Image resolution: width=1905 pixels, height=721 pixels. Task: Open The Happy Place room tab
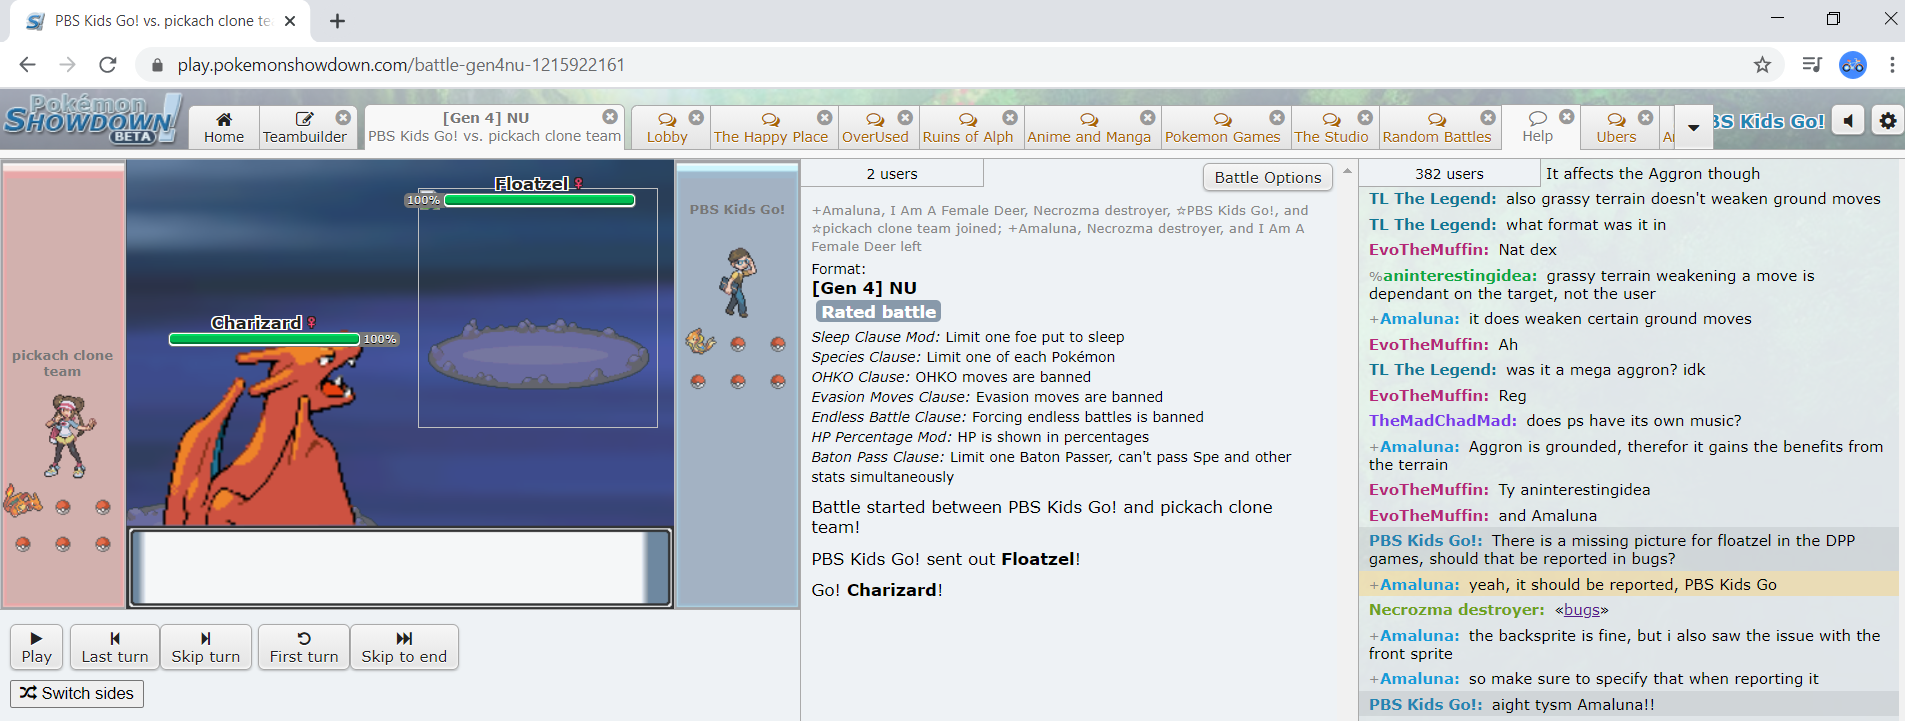pyautogui.click(x=771, y=128)
